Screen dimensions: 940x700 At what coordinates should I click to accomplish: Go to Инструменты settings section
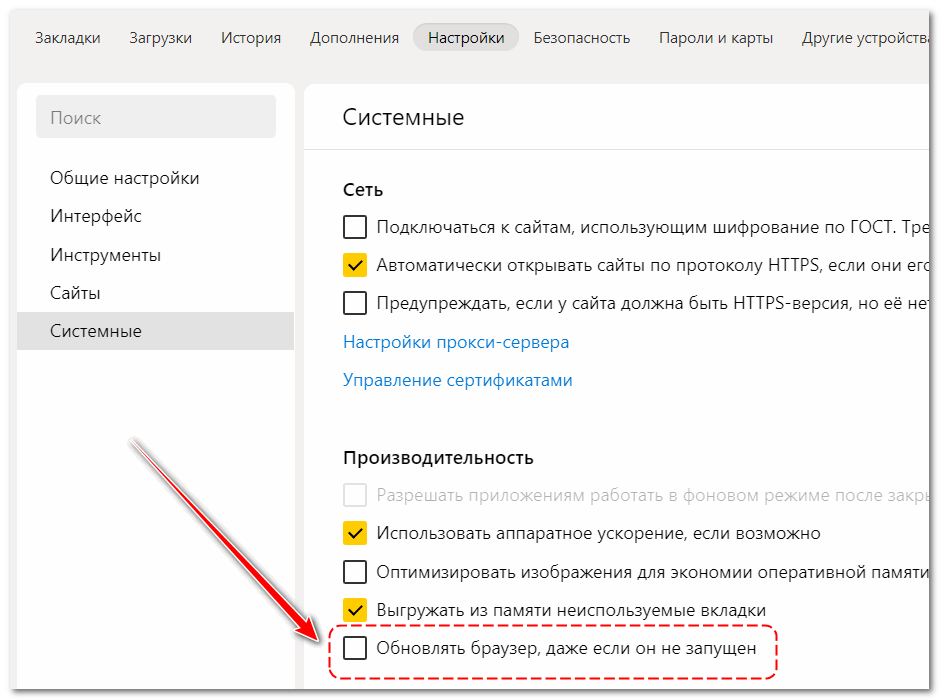[105, 255]
